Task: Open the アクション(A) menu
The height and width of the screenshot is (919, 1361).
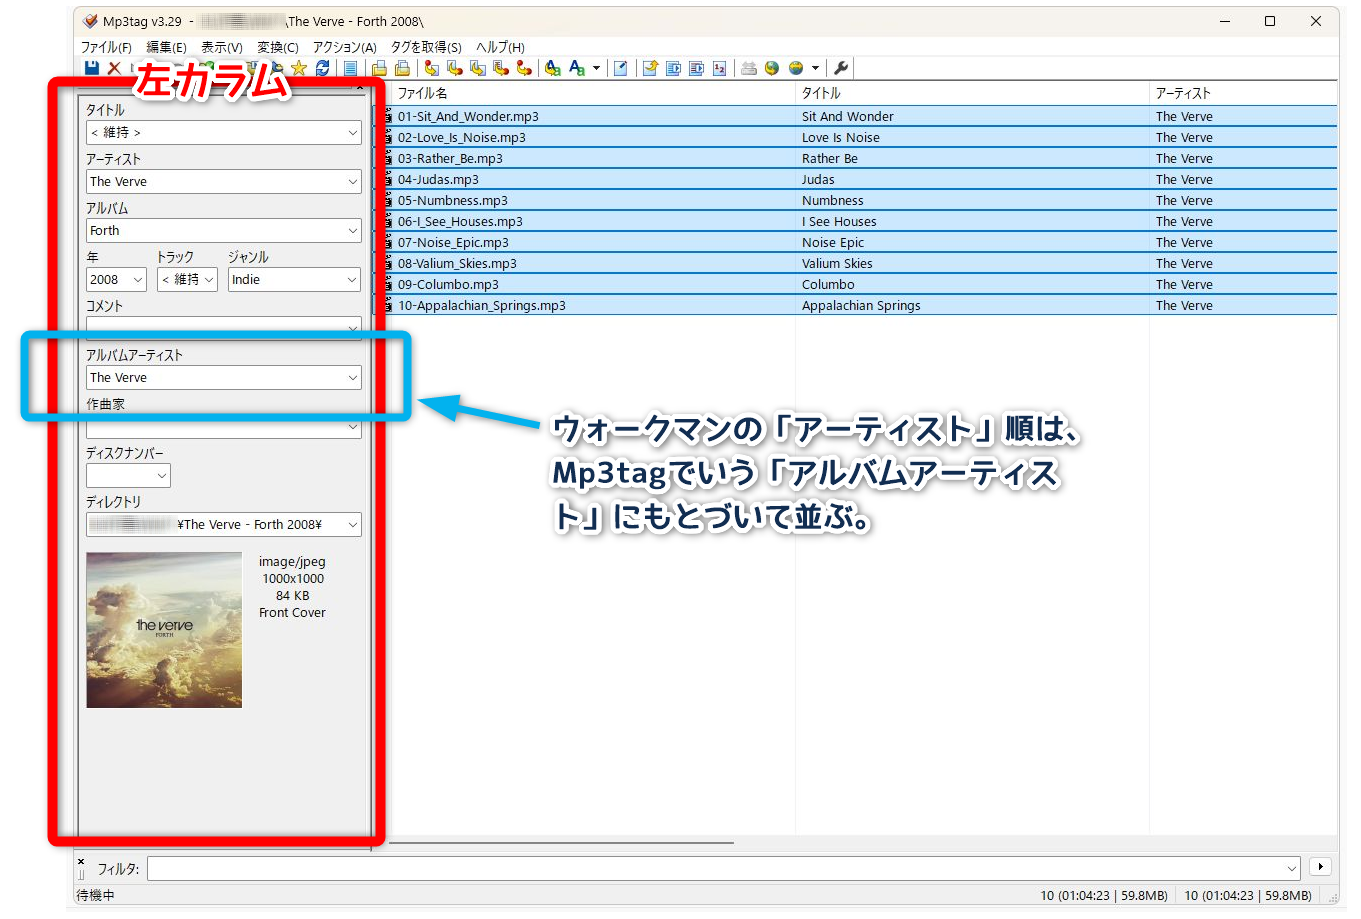Action: 344,47
